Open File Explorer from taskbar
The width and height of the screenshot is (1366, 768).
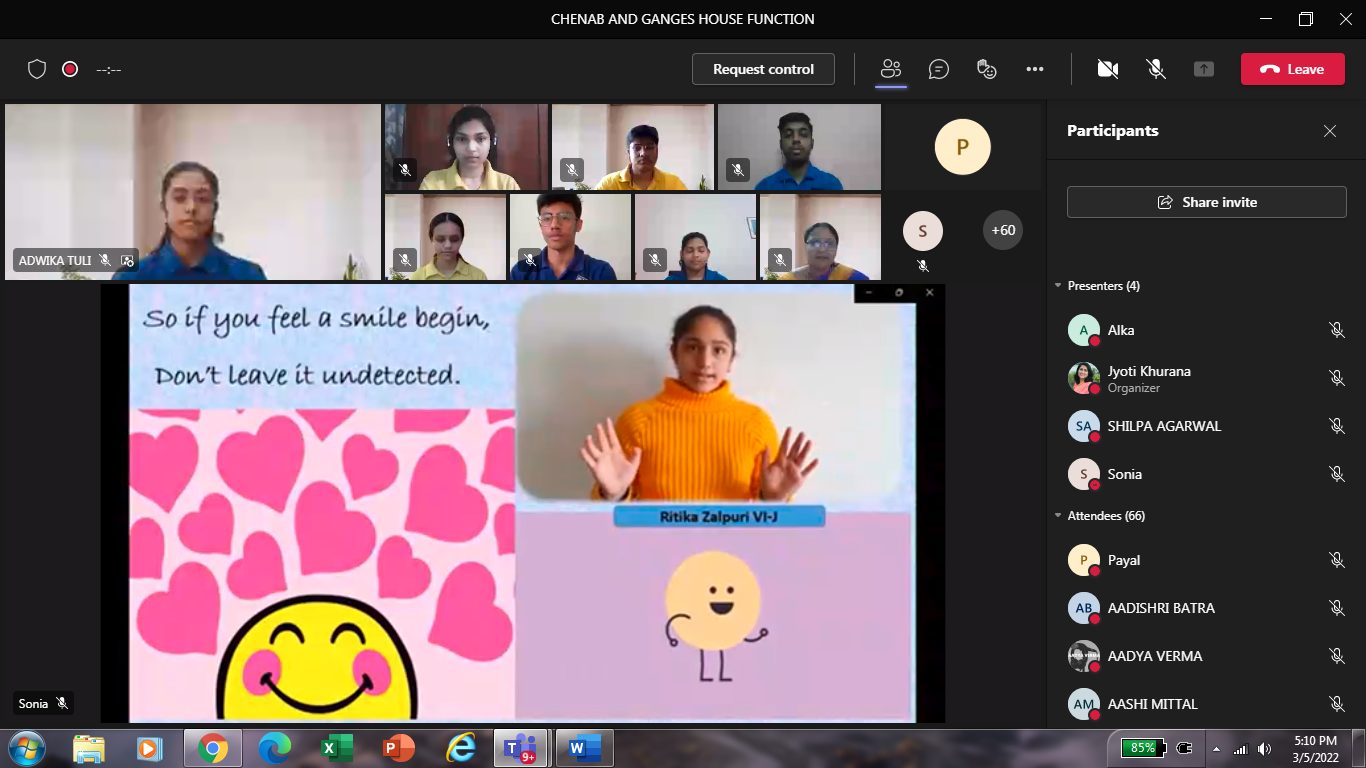click(89, 747)
